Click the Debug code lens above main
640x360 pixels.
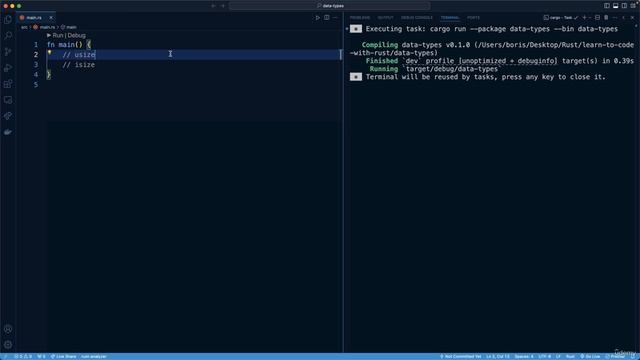76,36
